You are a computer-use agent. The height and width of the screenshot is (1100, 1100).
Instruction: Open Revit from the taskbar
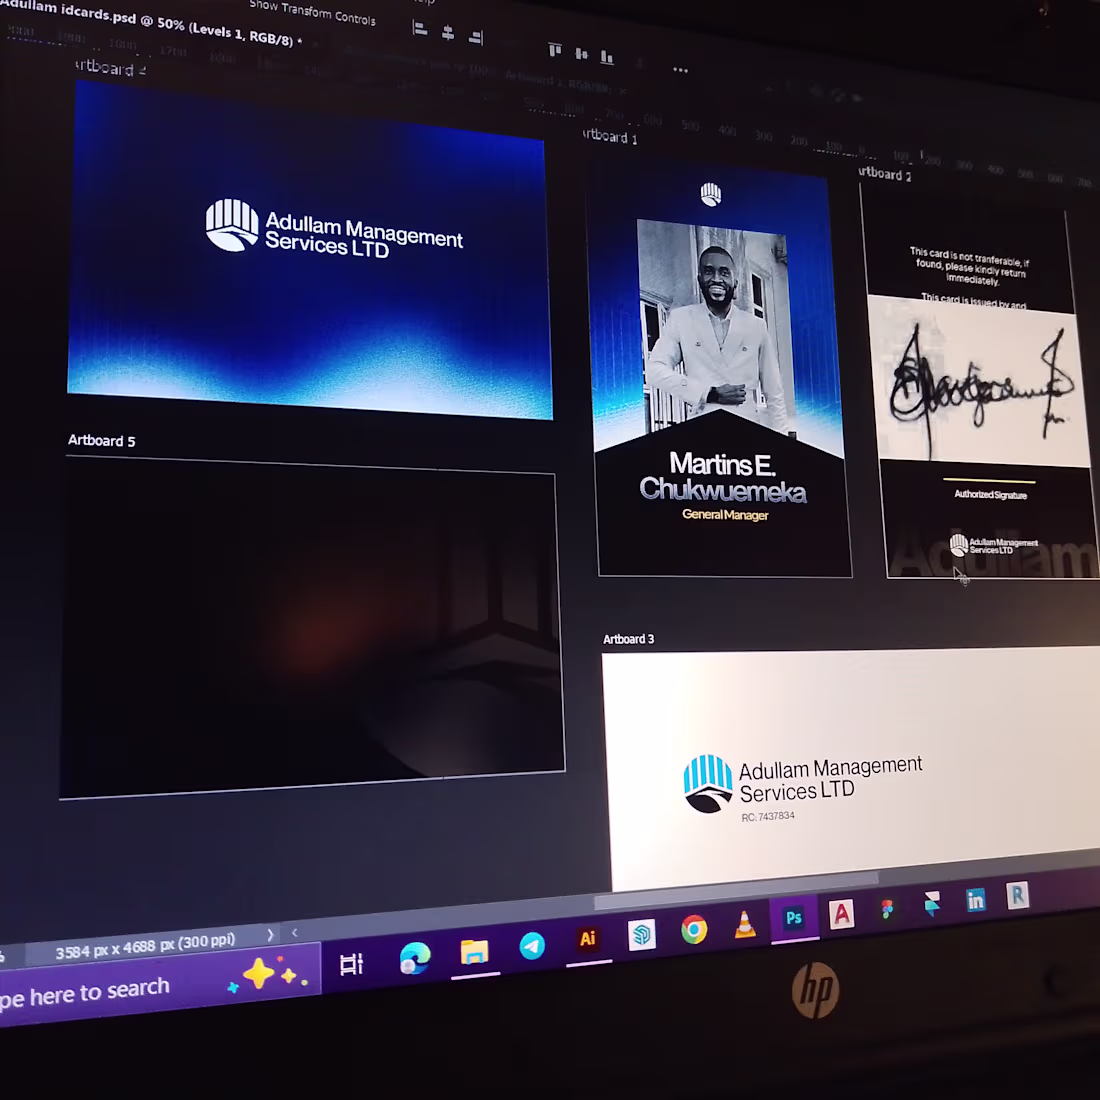(1018, 895)
